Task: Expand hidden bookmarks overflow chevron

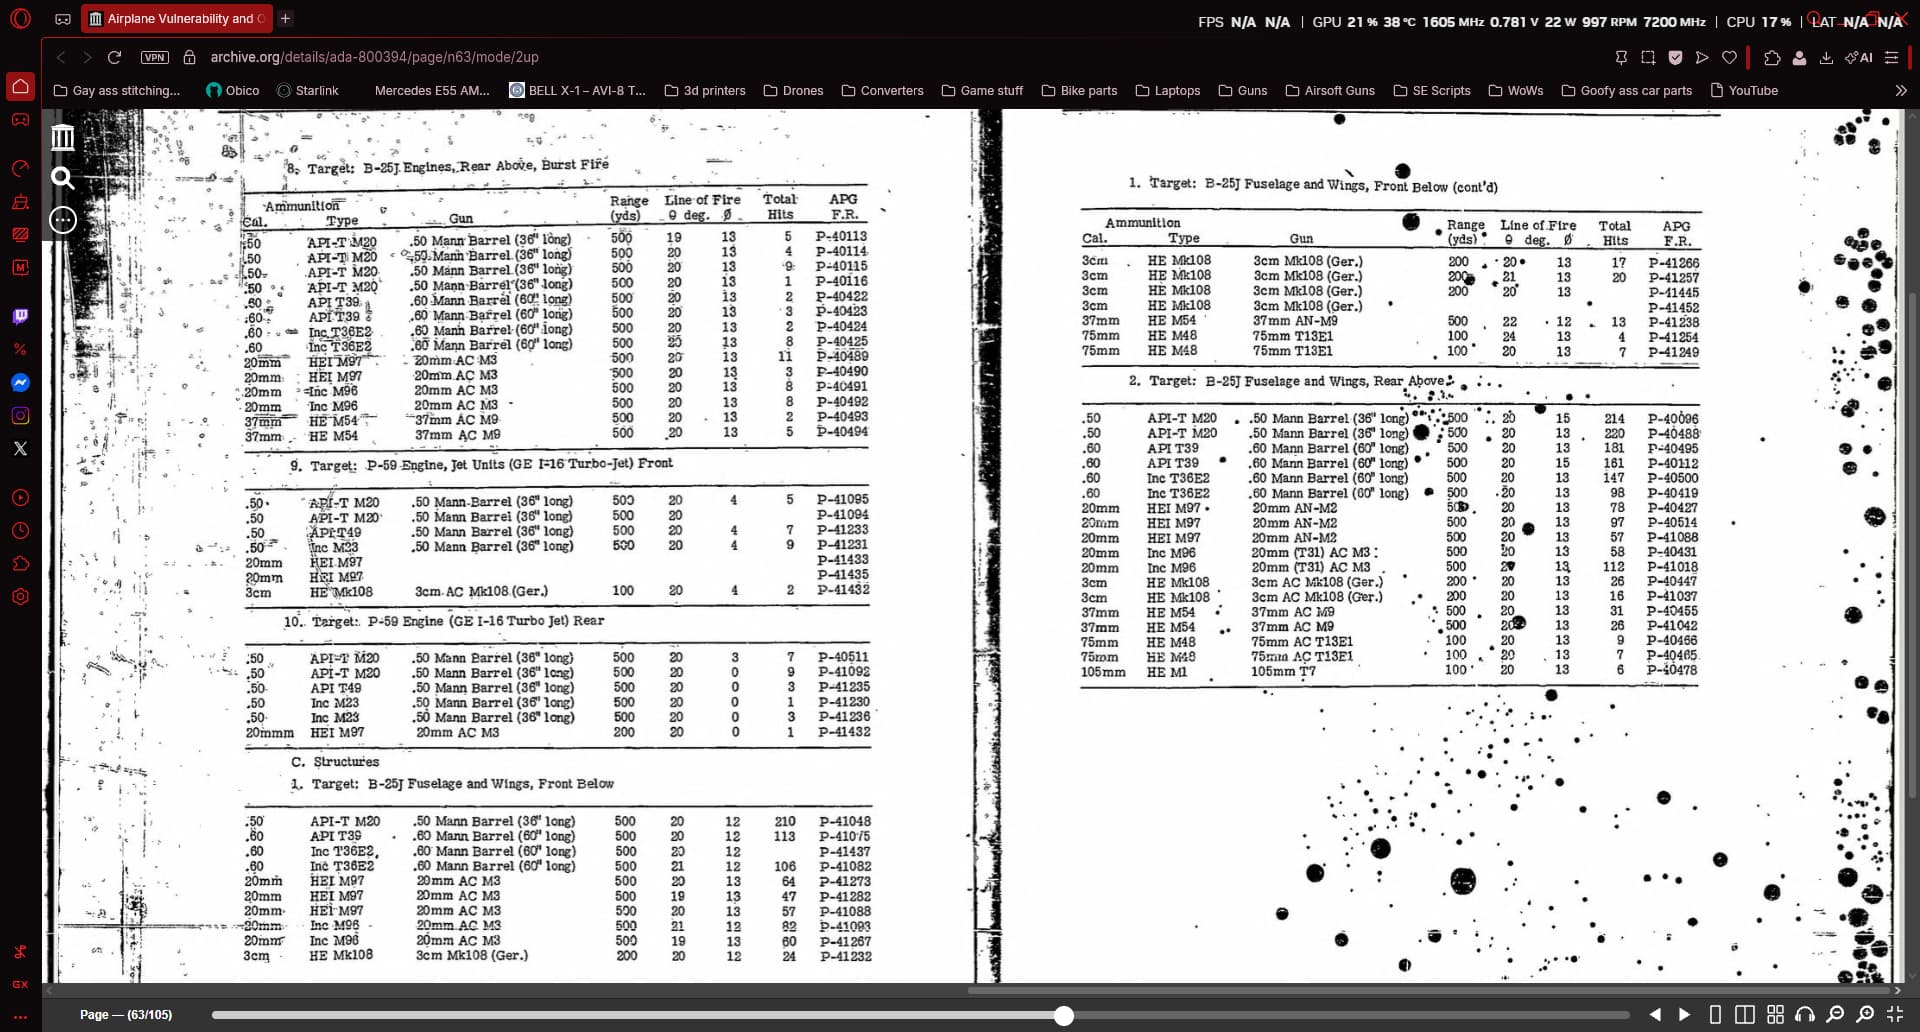Action: point(1900,90)
